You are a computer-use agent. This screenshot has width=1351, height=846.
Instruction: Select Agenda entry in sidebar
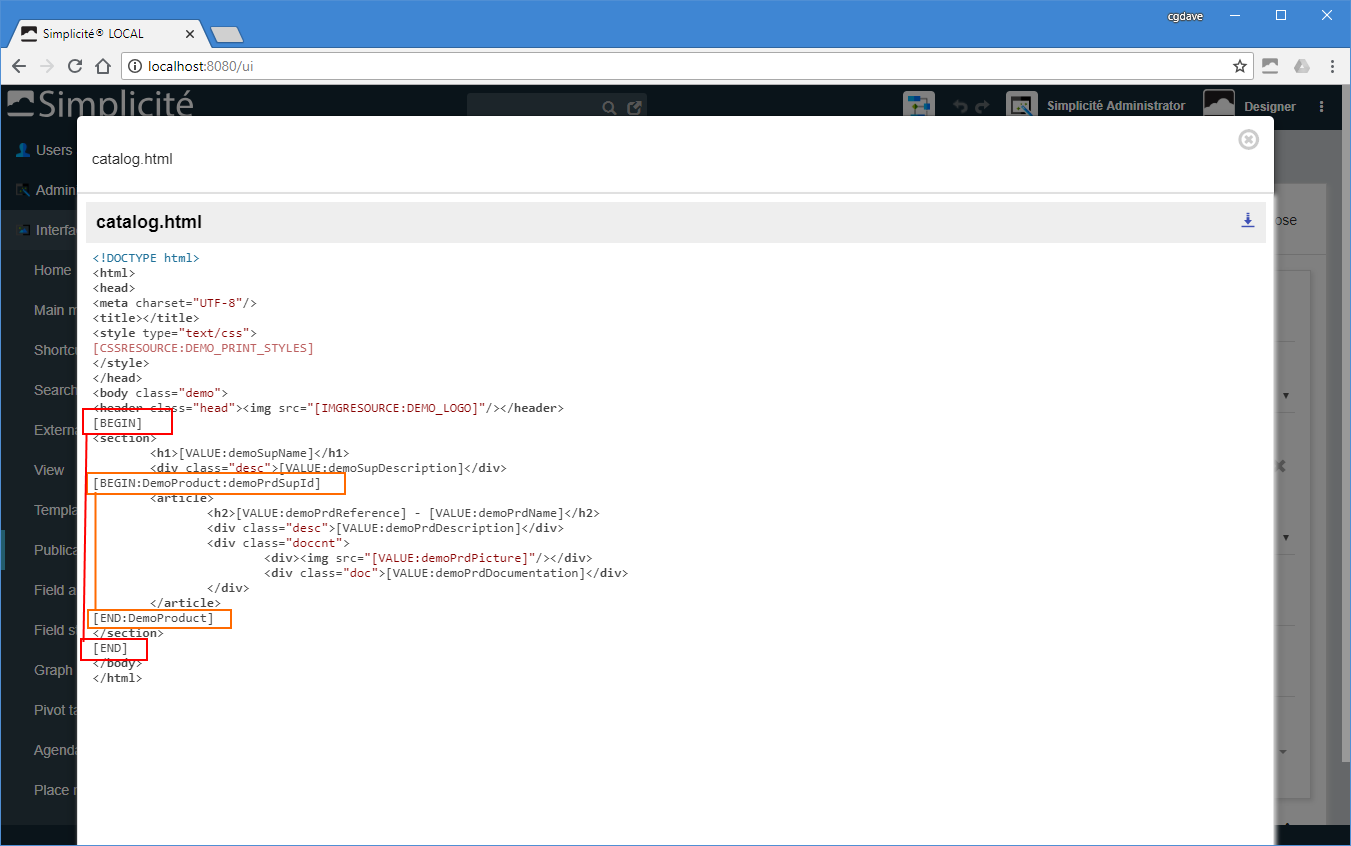pyautogui.click(x=54, y=750)
